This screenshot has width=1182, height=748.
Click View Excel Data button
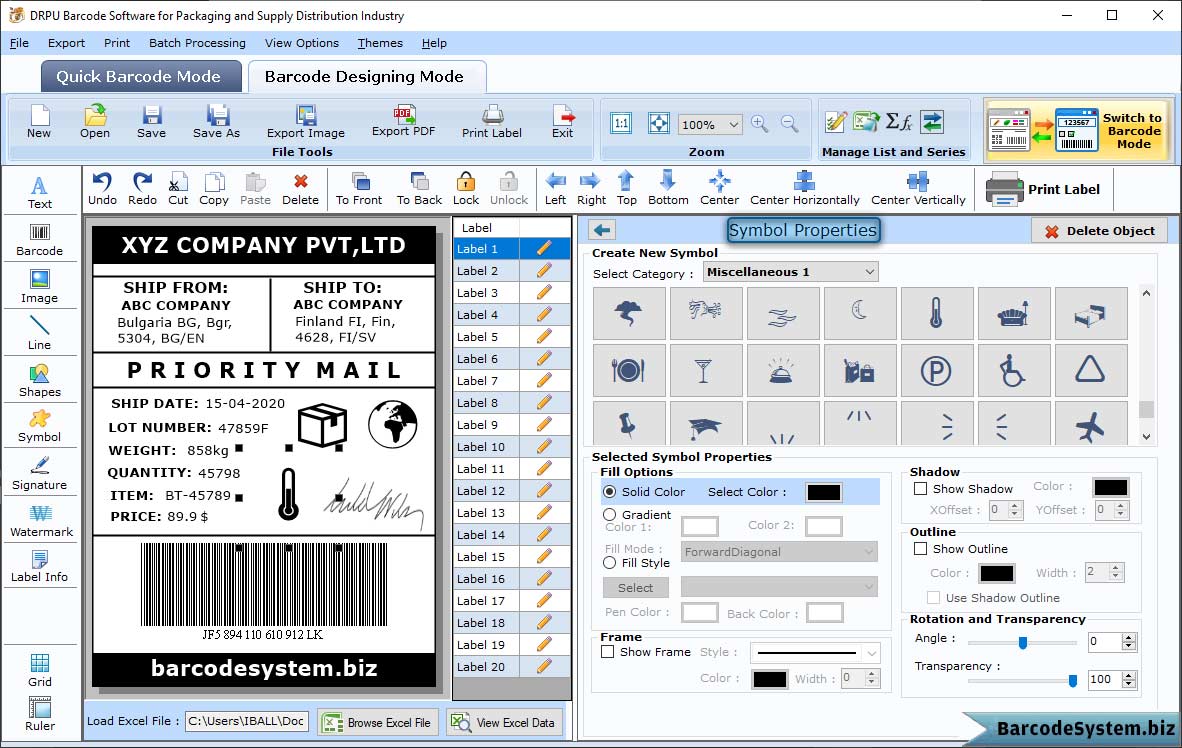(503, 722)
